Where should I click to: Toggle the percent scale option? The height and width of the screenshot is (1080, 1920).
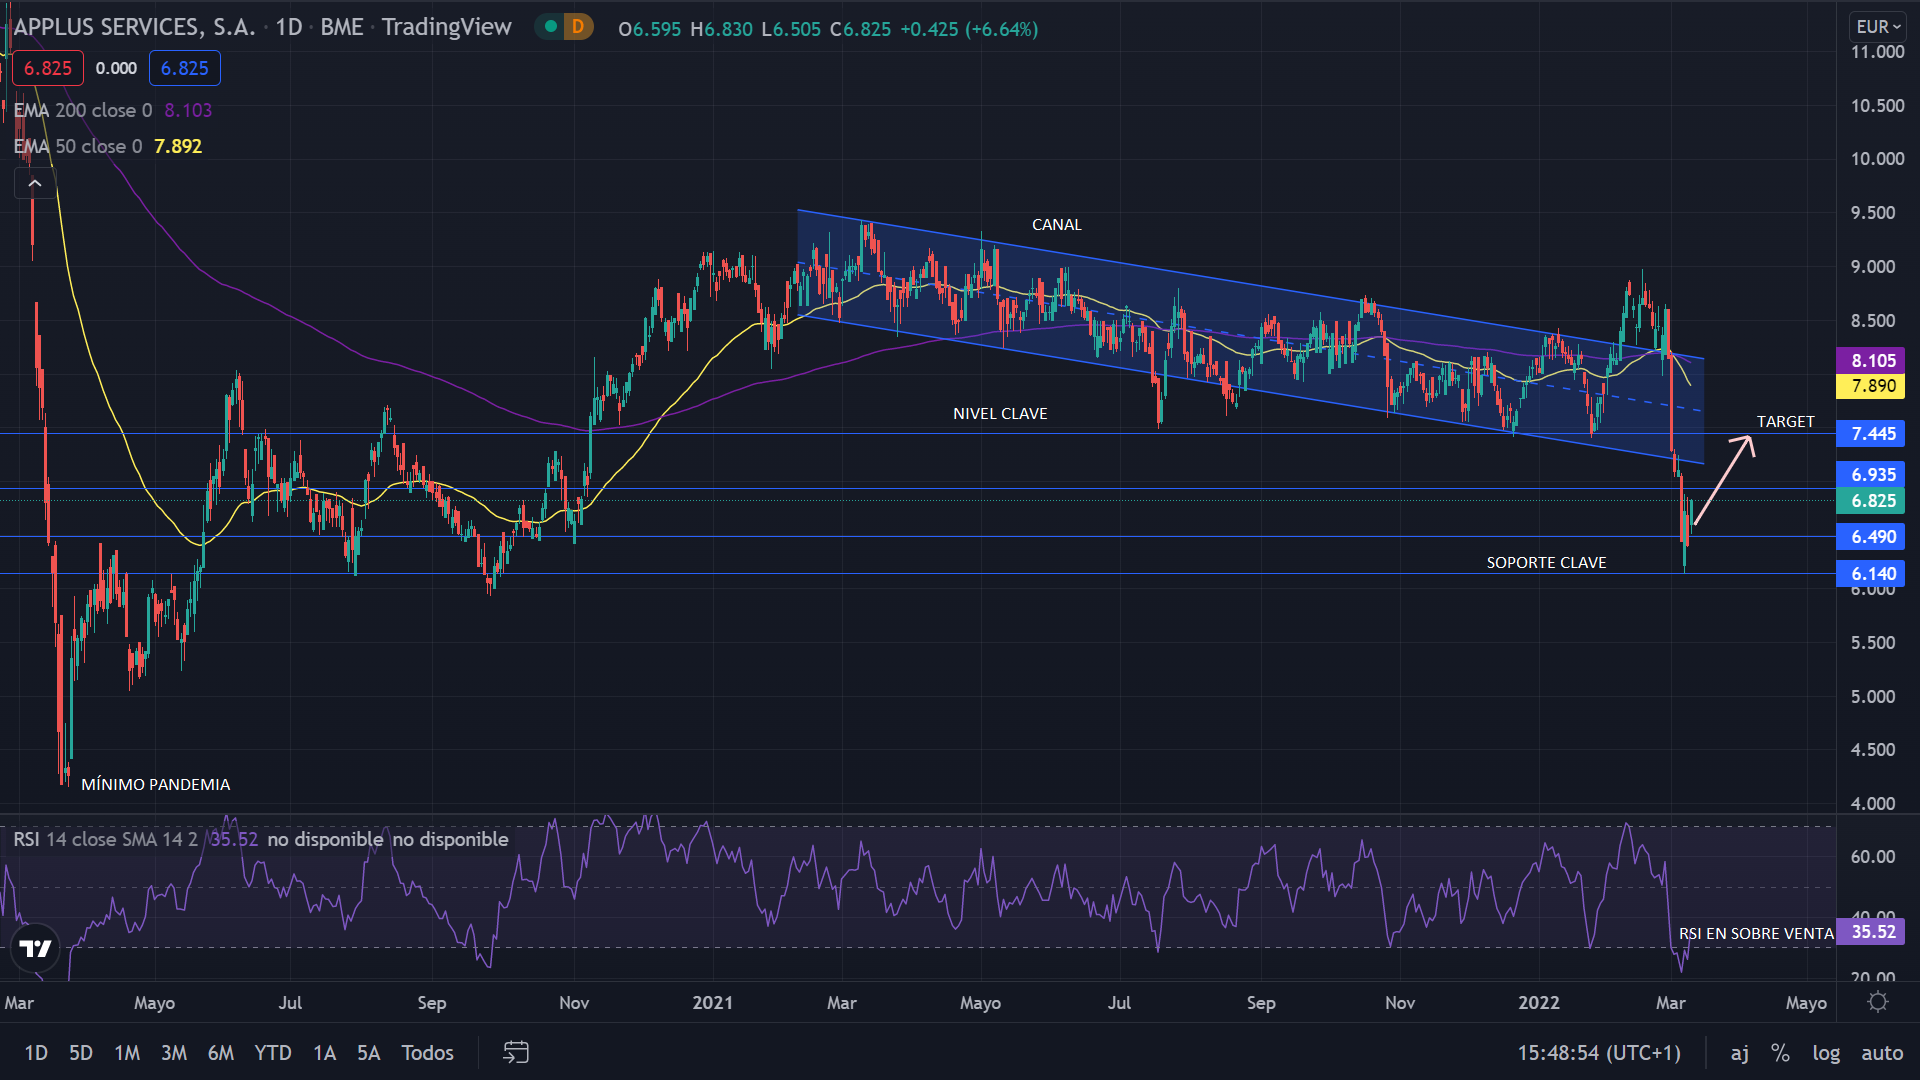coord(1780,1052)
